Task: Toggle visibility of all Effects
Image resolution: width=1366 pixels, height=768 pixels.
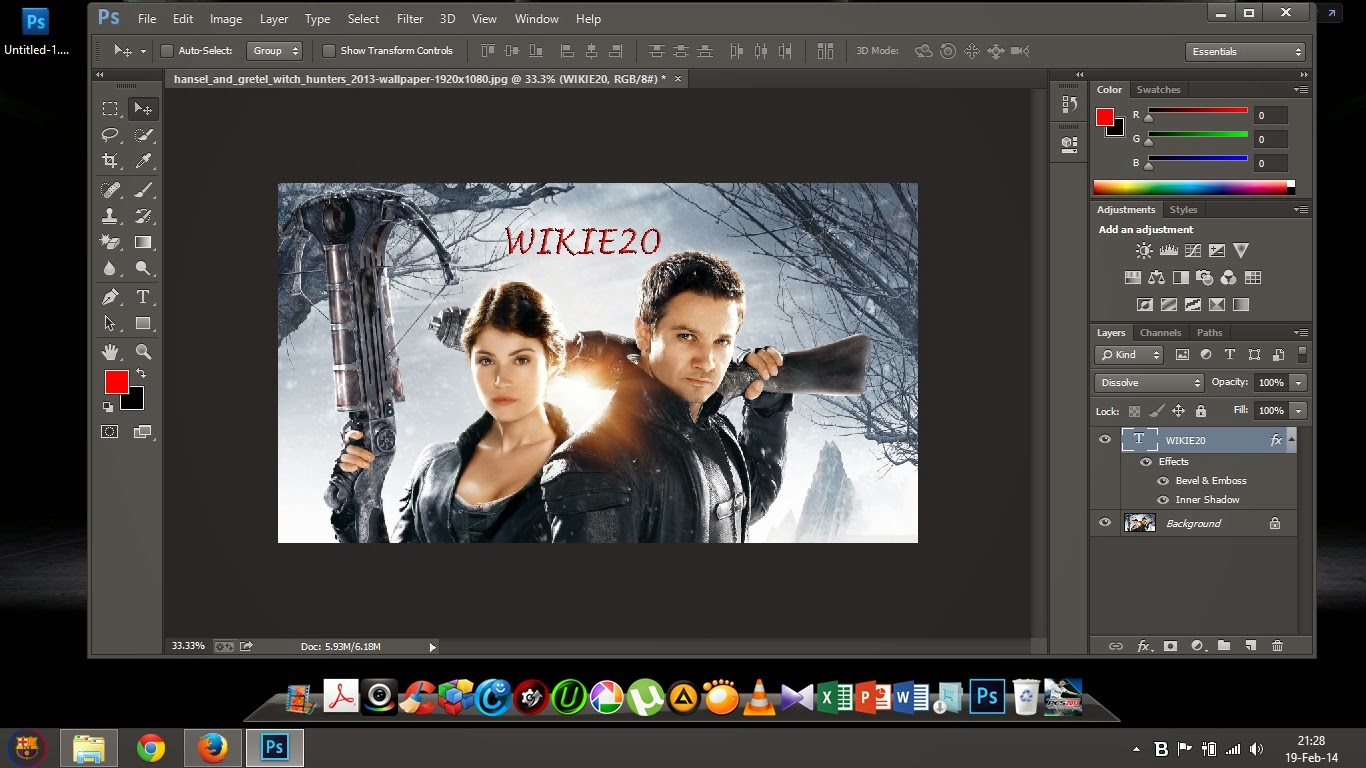Action: (1146, 462)
